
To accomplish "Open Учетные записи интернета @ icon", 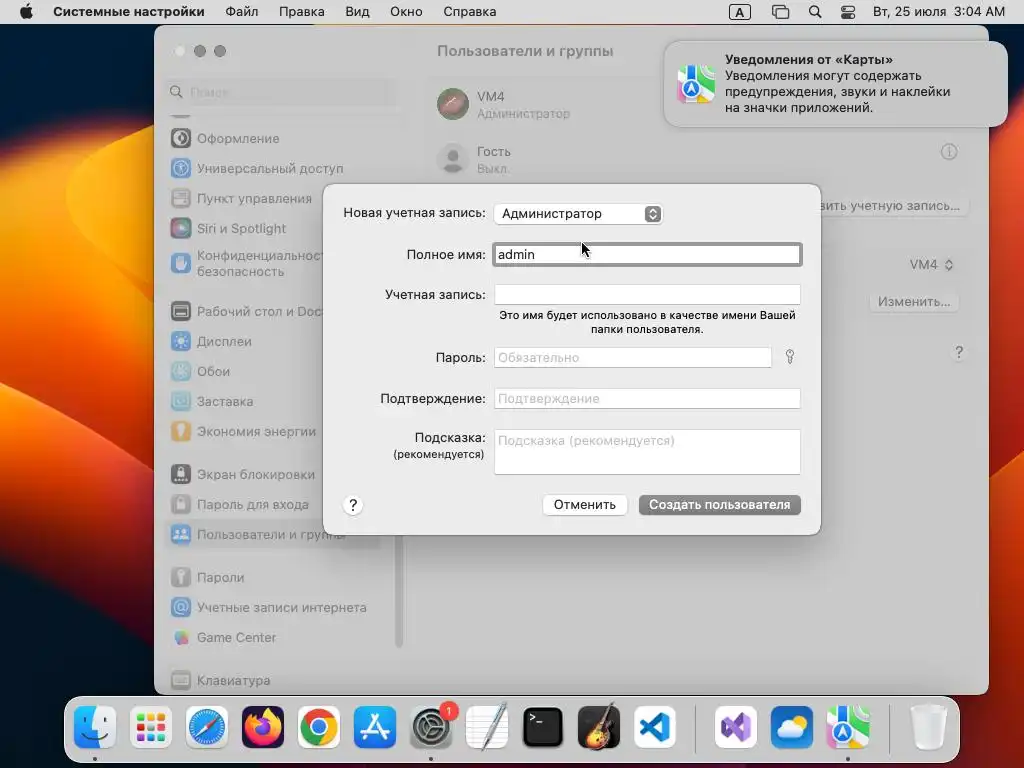I will click(181, 608).
